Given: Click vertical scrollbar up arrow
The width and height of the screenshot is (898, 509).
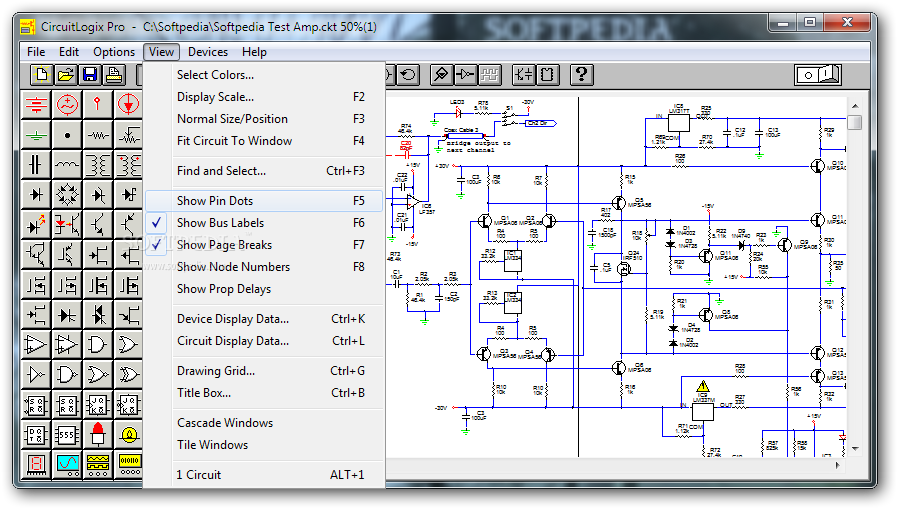Looking at the screenshot, I should point(854,106).
